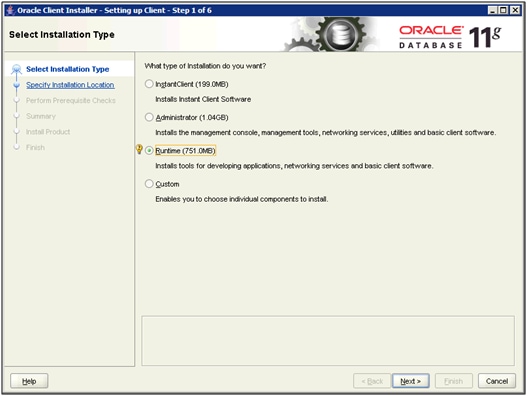528x396 pixels.
Task: Click the Next > button
Action: click(x=410, y=381)
